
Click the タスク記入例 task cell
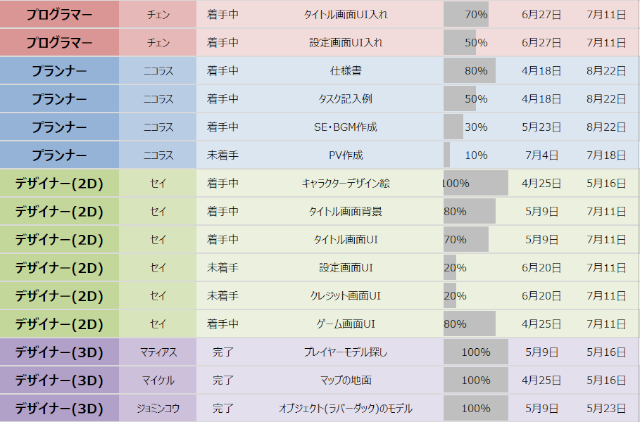(x=344, y=99)
